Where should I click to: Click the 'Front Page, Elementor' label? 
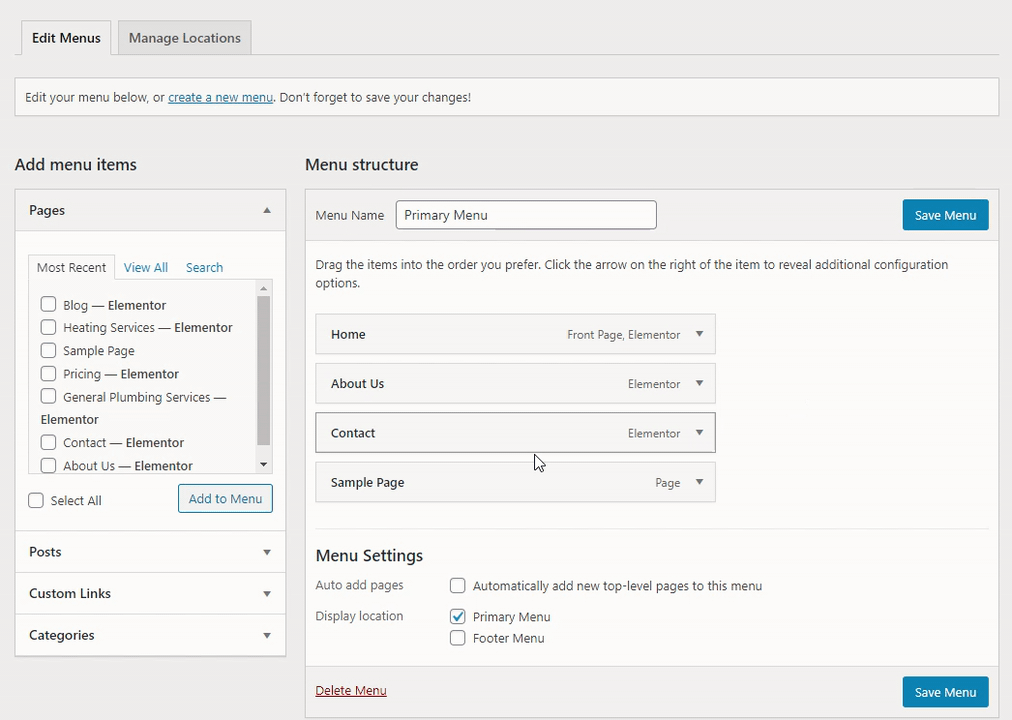623,335
